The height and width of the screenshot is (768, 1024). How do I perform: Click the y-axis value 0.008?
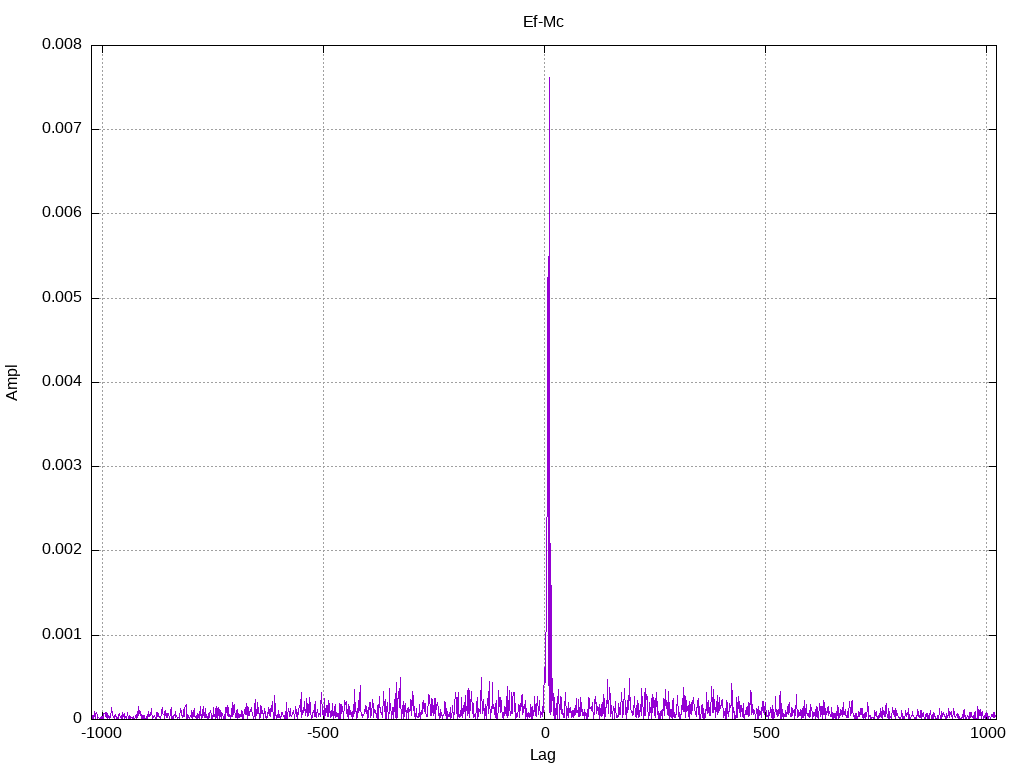point(62,44)
